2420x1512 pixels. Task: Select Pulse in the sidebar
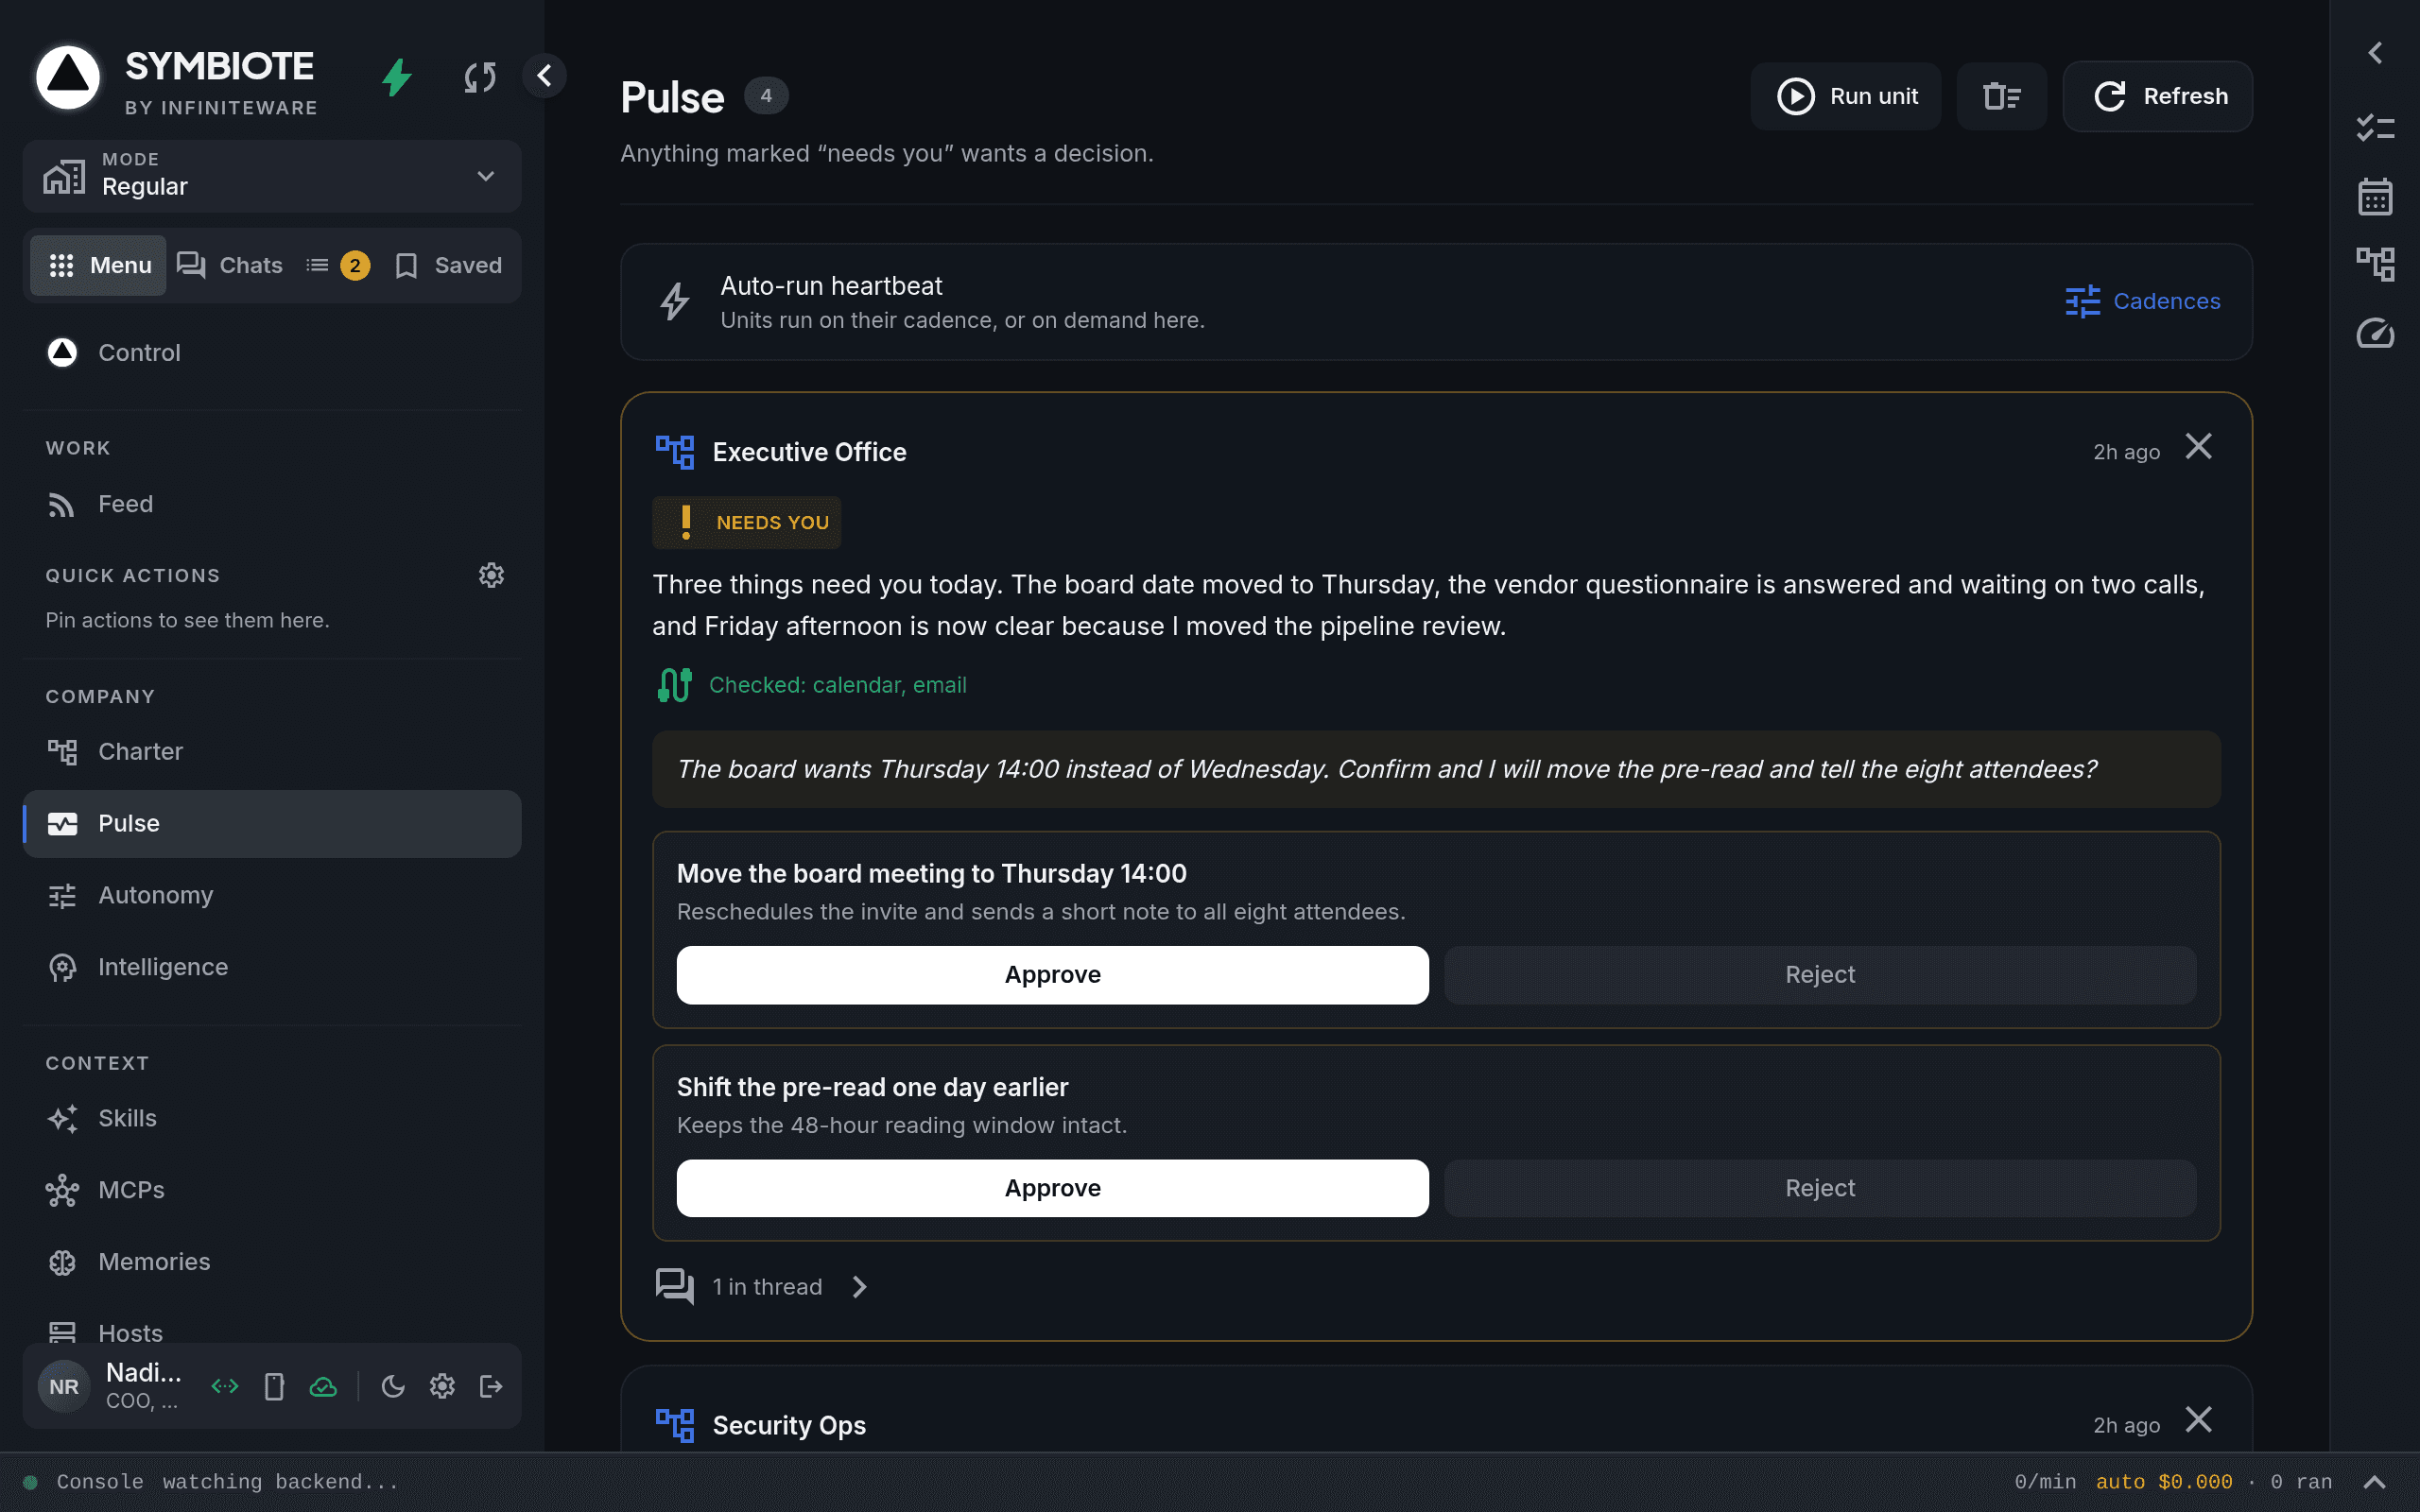[x=272, y=823]
